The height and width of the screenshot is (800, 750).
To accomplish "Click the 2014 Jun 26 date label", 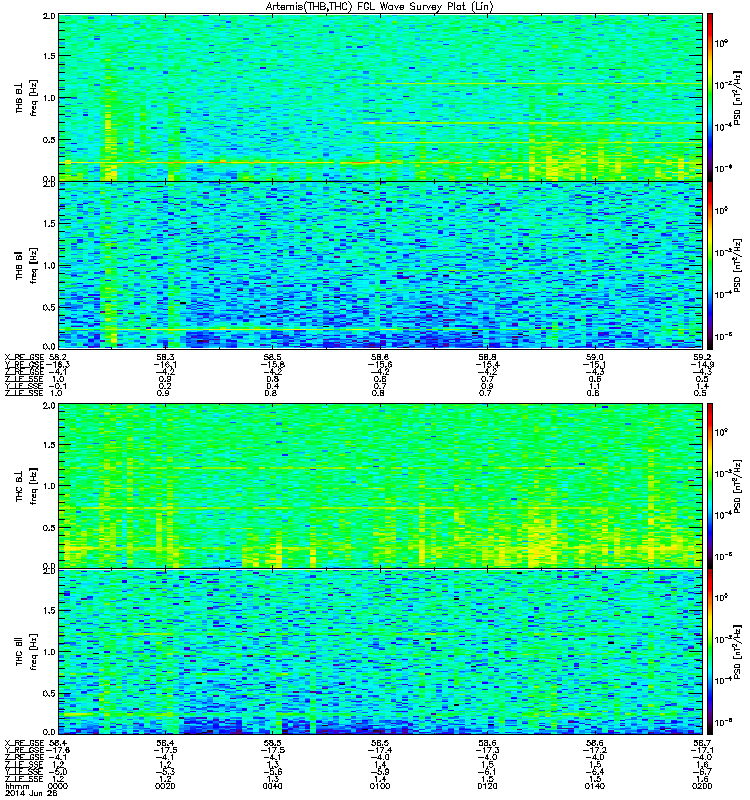I will tap(31, 793).
